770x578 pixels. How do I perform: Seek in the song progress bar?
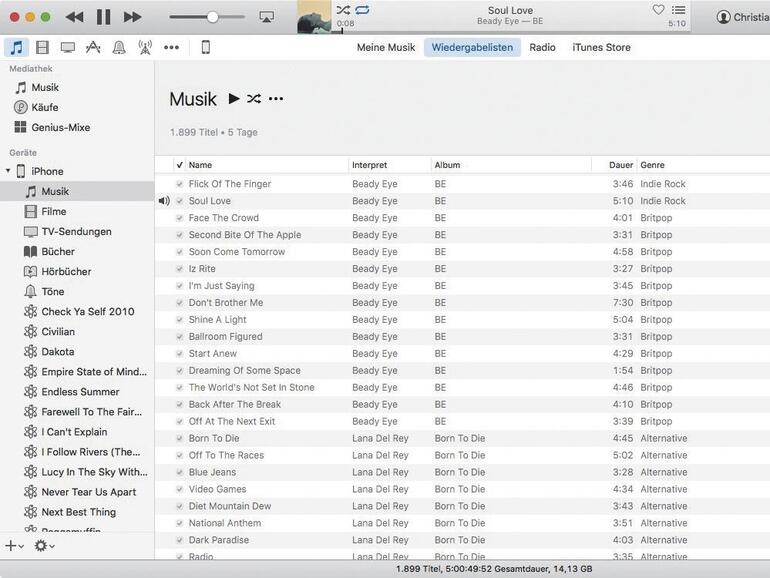pos(513,32)
